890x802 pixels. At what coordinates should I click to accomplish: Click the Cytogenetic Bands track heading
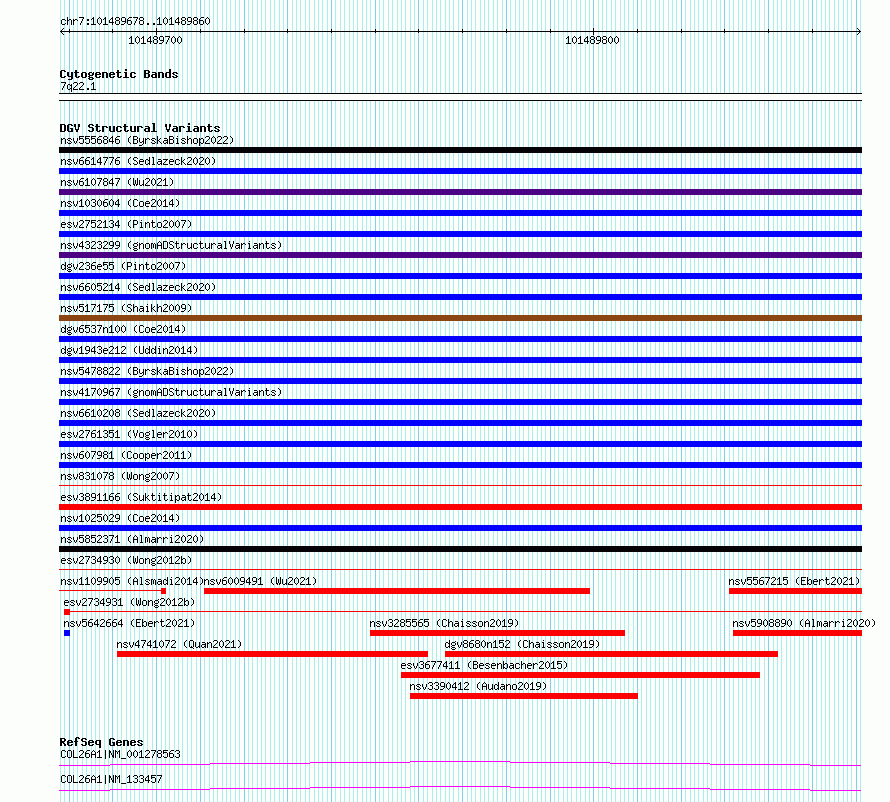pyautogui.click(x=119, y=74)
